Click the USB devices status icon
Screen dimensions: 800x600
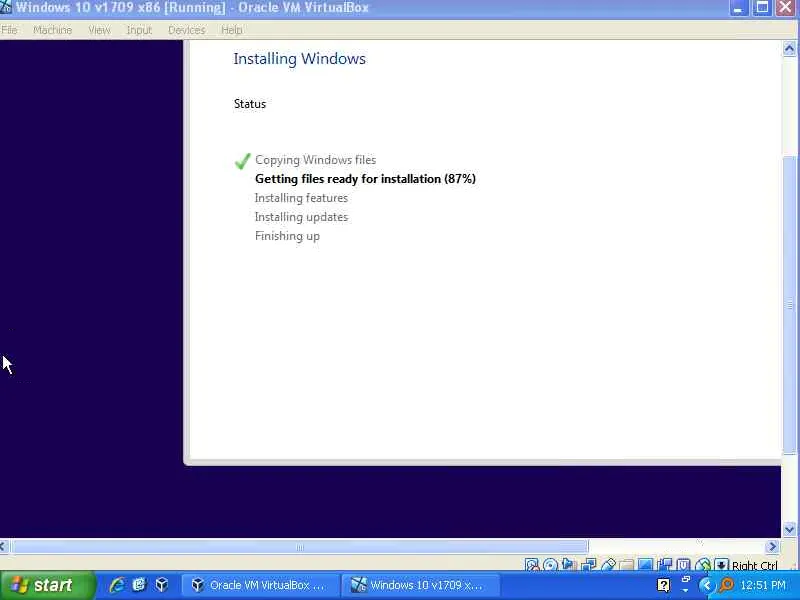pyautogui.click(x=608, y=564)
